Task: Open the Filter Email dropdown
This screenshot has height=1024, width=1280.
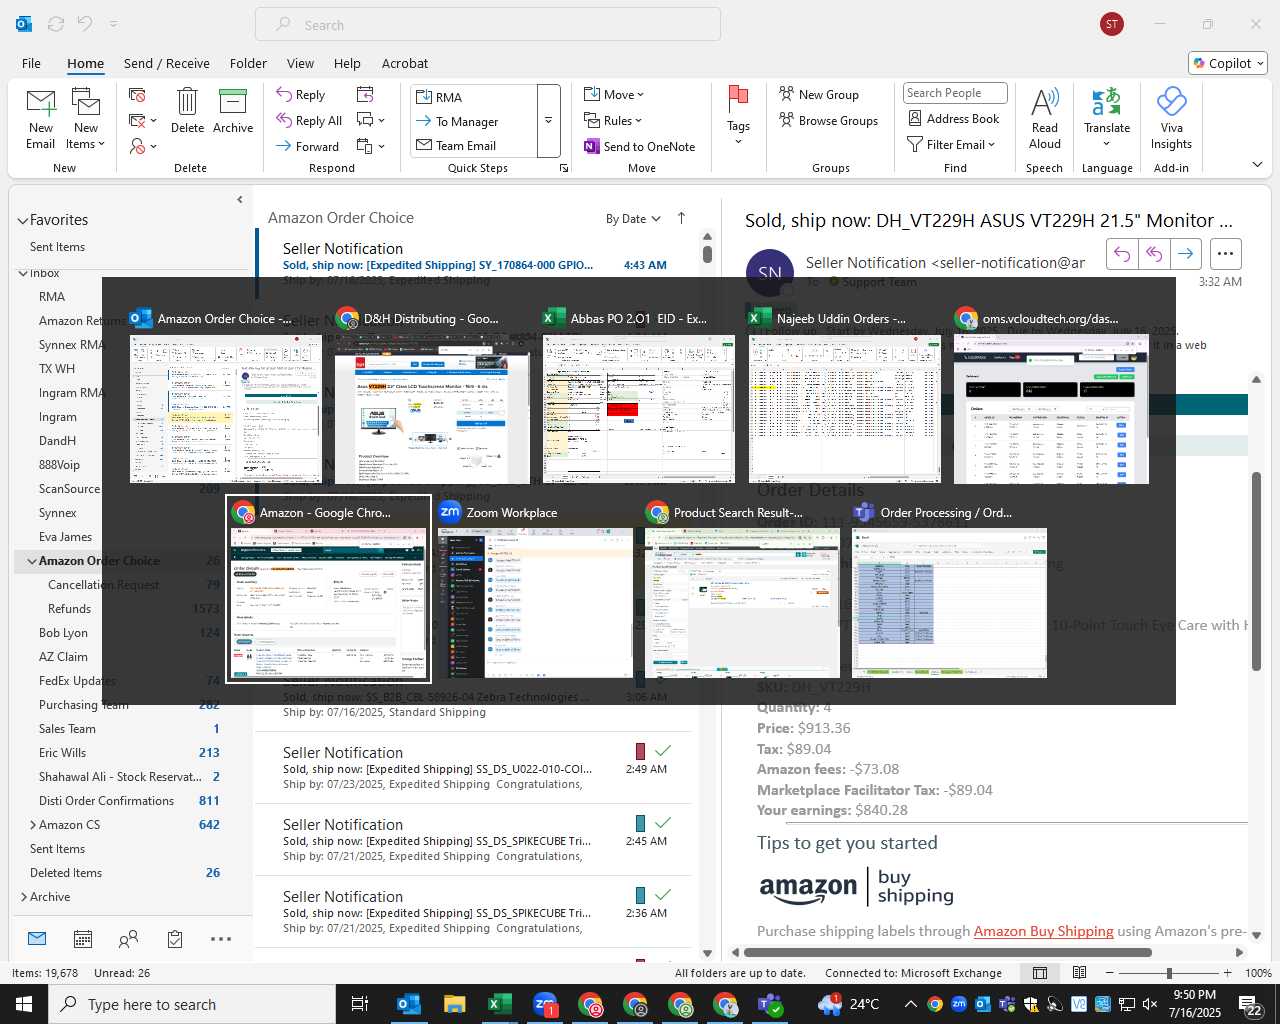Action: point(951,144)
